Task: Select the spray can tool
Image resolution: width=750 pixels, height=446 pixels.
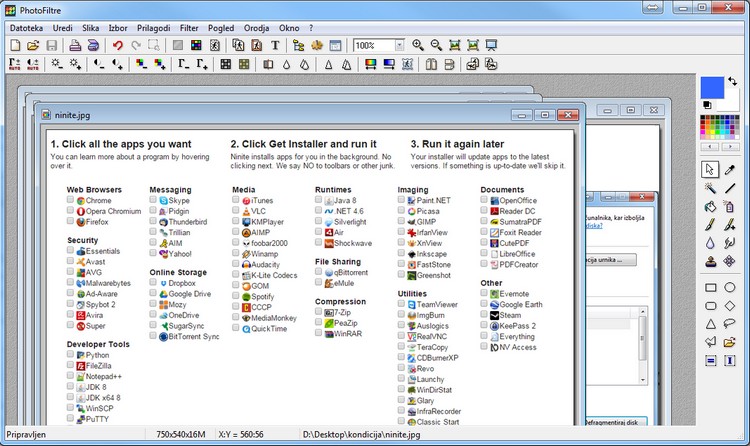Action: click(x=729, y=207)
